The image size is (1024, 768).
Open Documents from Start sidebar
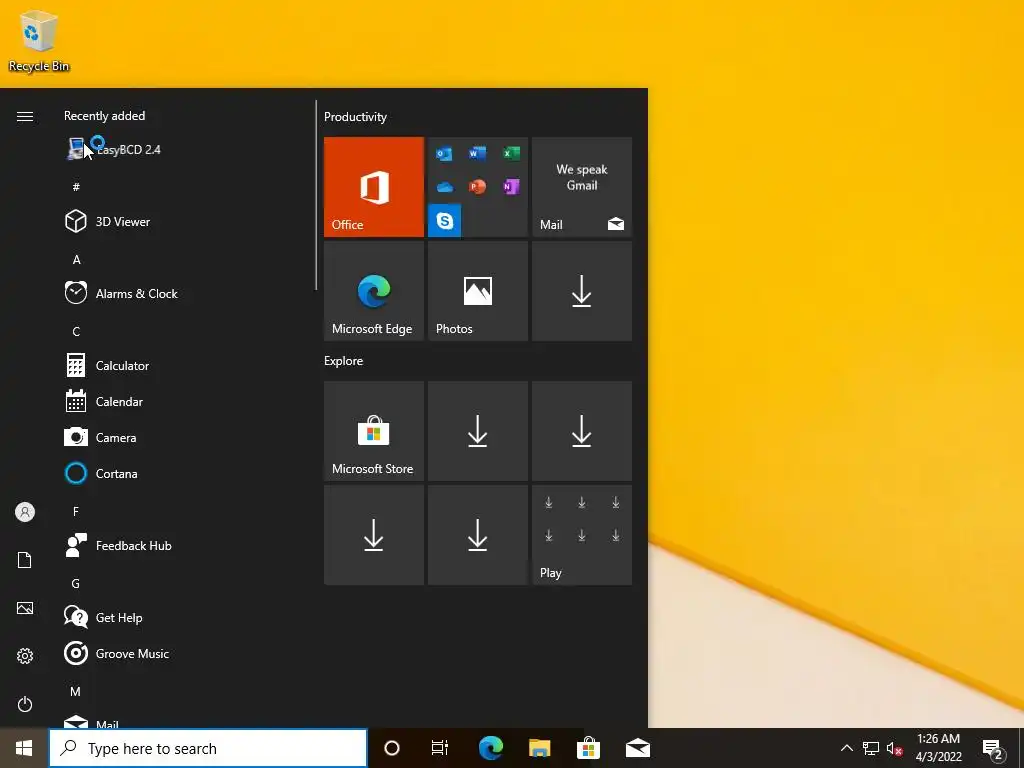pos(25,560)
